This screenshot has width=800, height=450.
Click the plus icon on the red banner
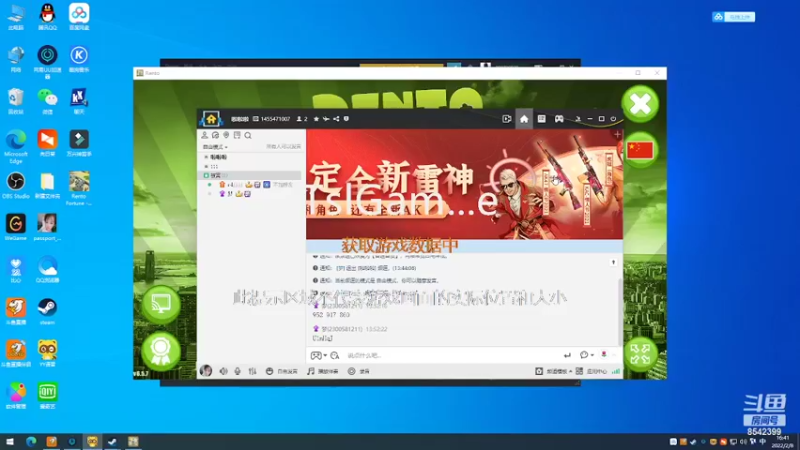[x=617, y=135]
